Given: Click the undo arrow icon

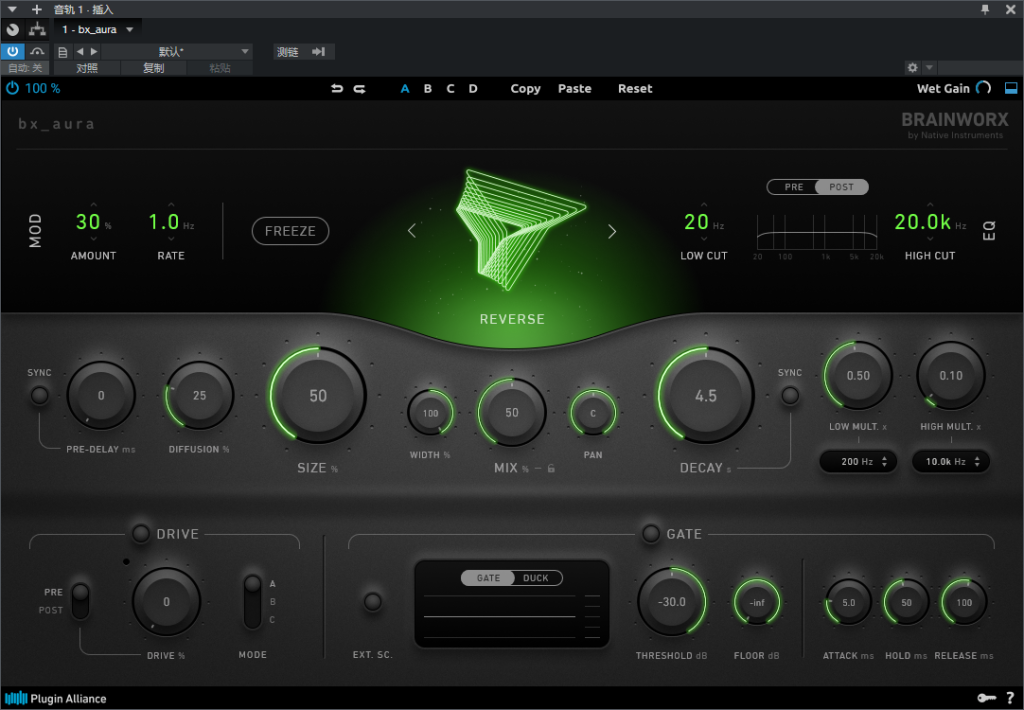Looking at the screenshot, I should [337, 89].
